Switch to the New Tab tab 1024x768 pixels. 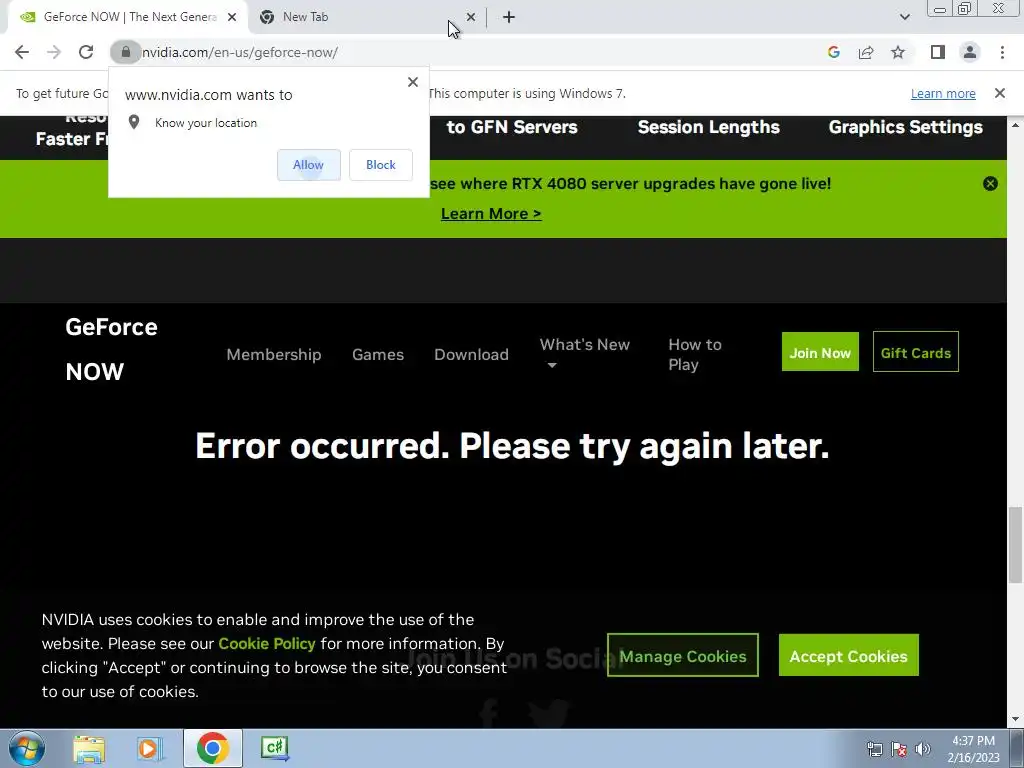click(x=366, y=17)
